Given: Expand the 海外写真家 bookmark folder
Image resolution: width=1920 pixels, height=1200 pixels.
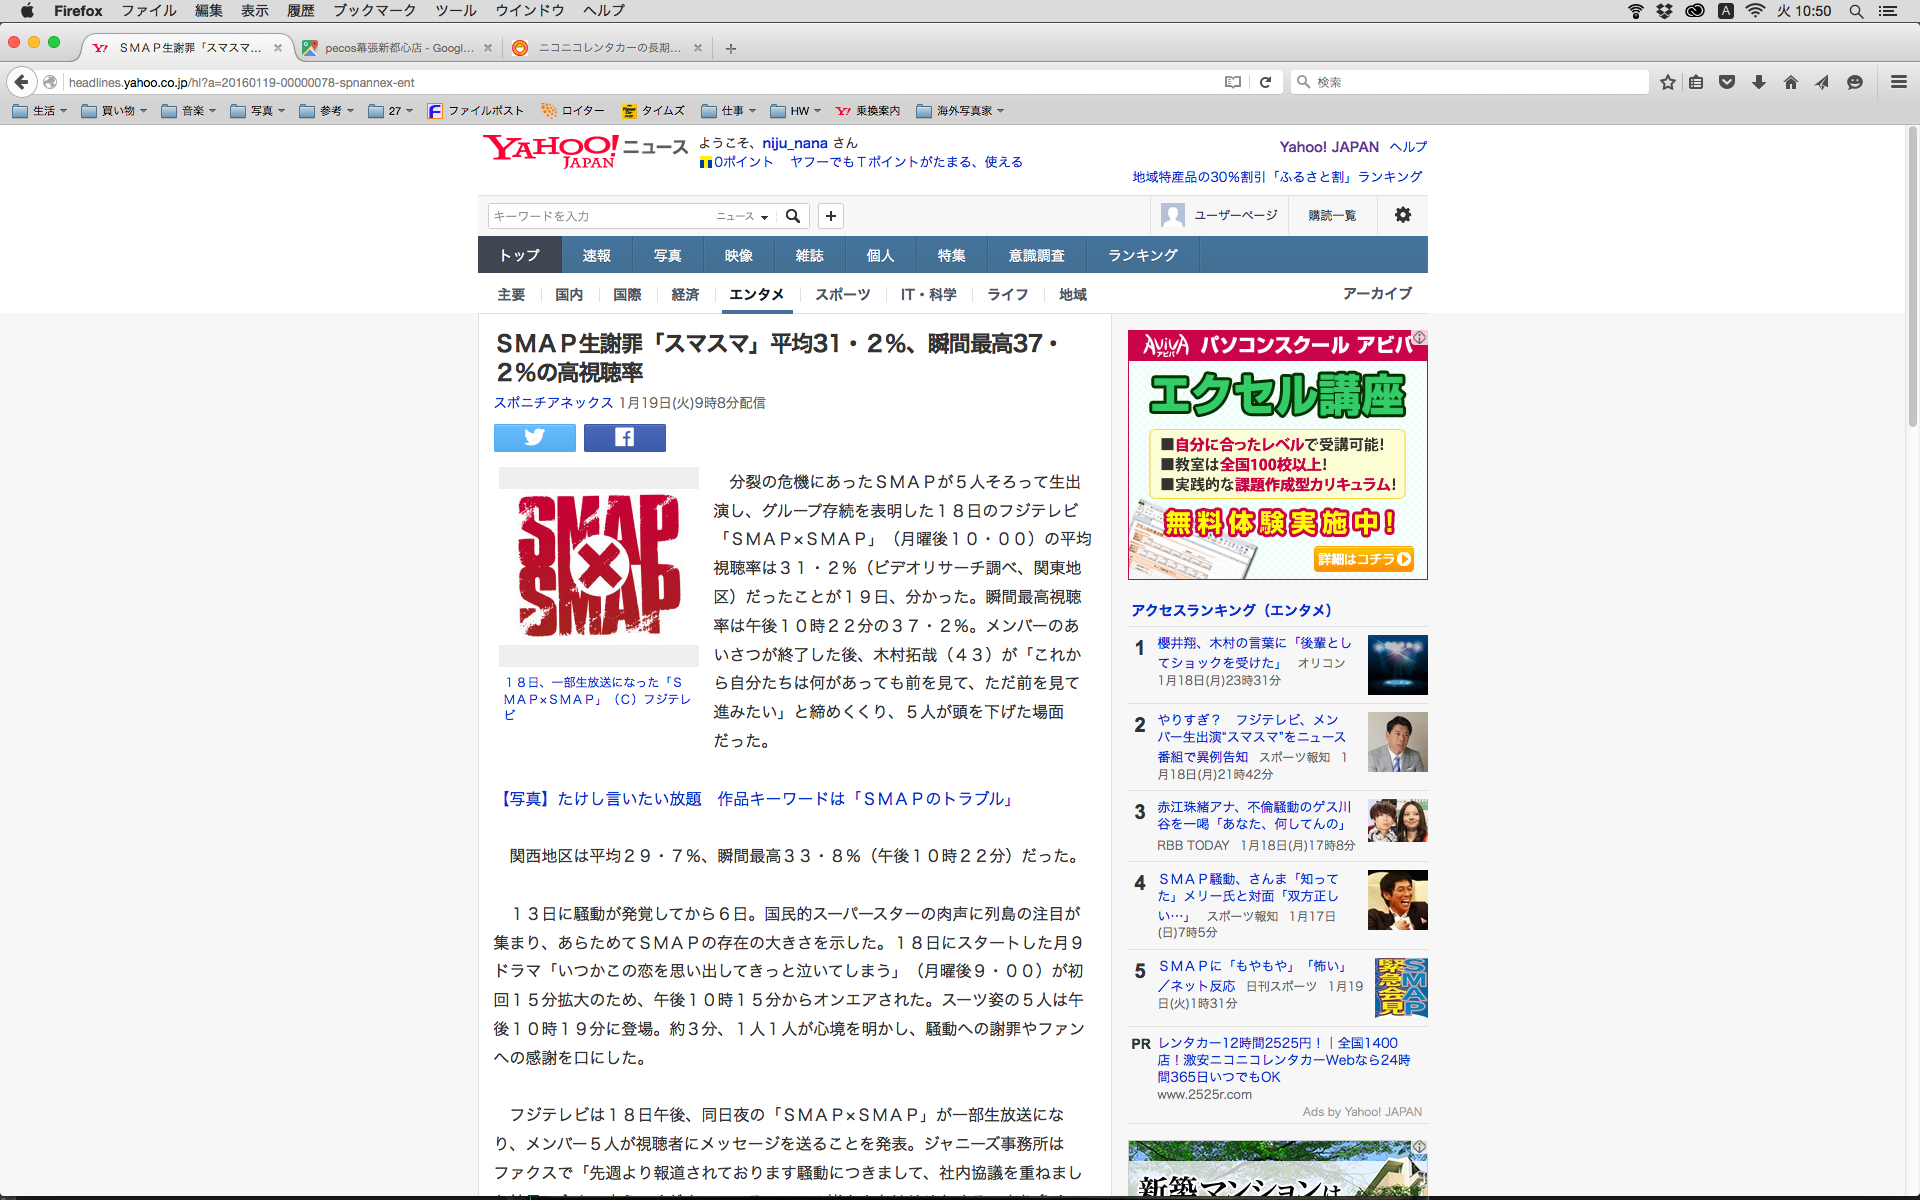Looking at the screenshot, I should (960, 111).
